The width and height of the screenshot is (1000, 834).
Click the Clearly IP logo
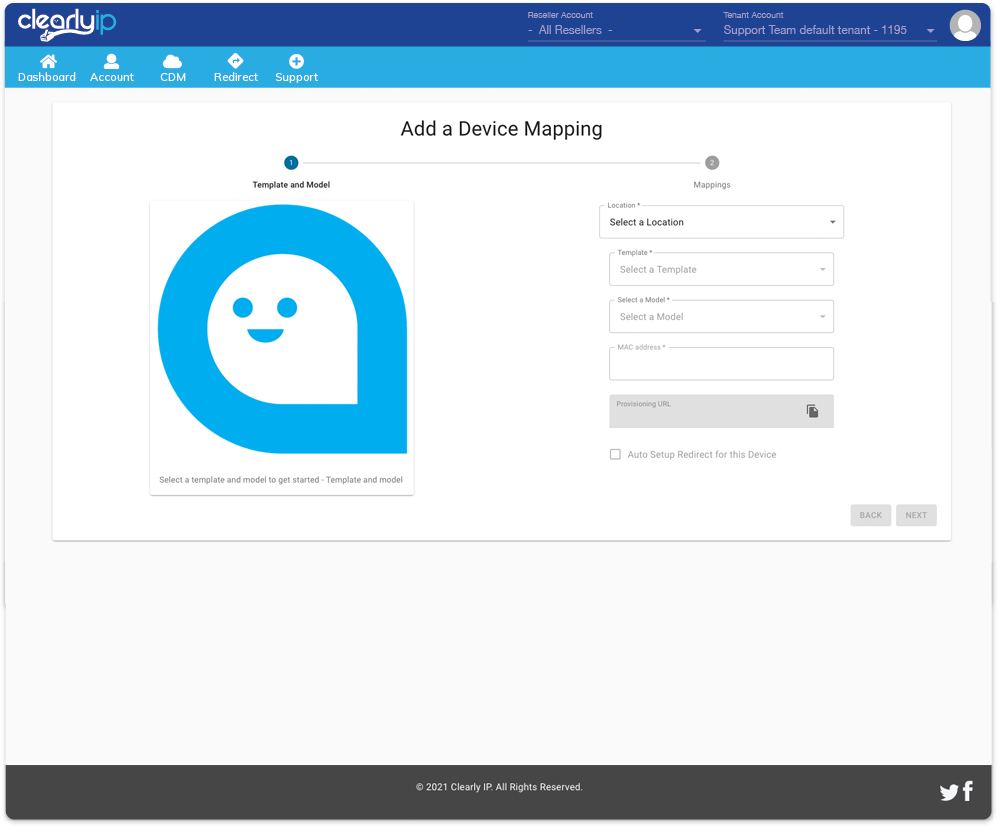[x=66, y=24]
